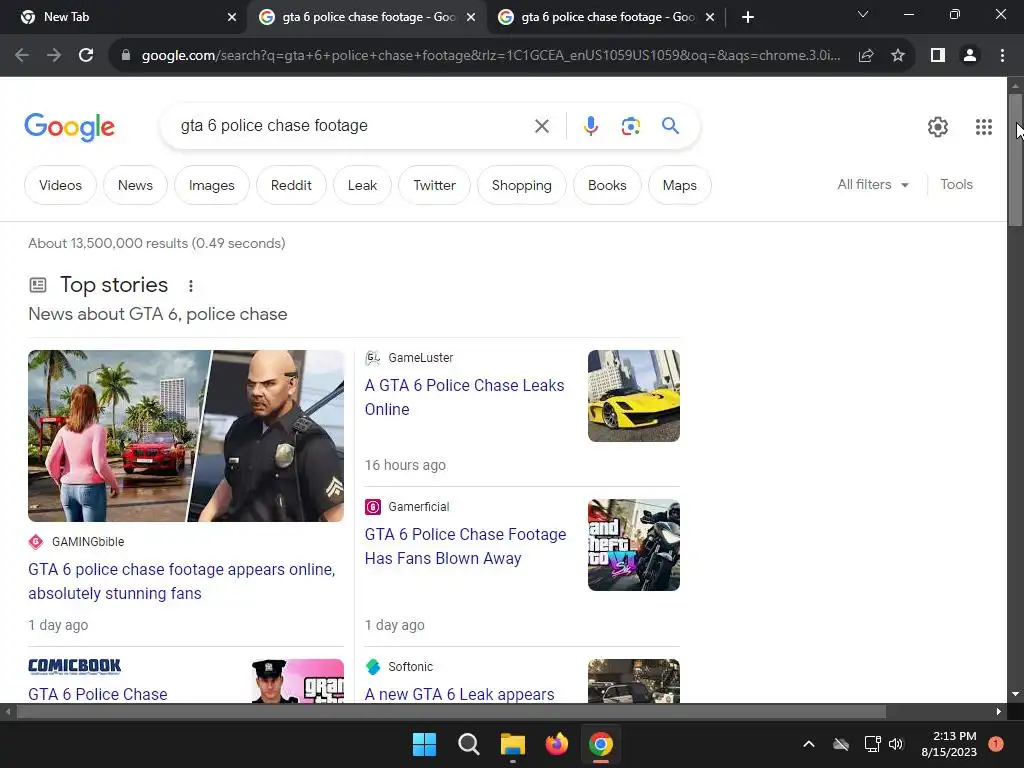Open the tab search chevron

pos(863,14)
